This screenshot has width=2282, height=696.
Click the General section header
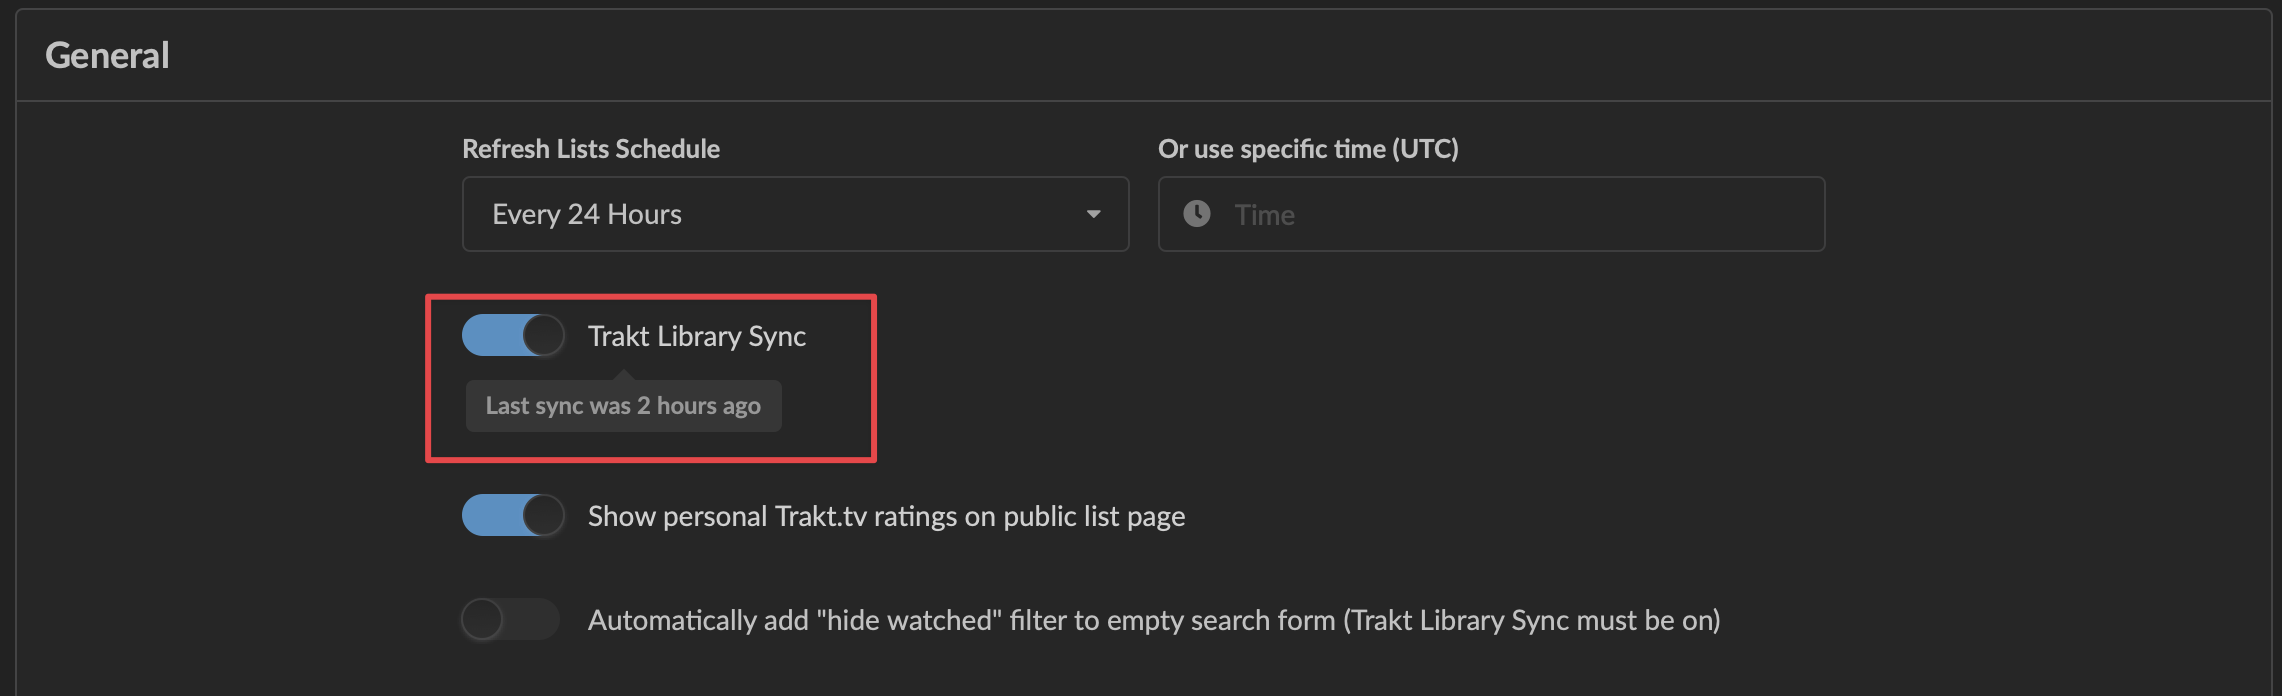[x=107, y=55]
